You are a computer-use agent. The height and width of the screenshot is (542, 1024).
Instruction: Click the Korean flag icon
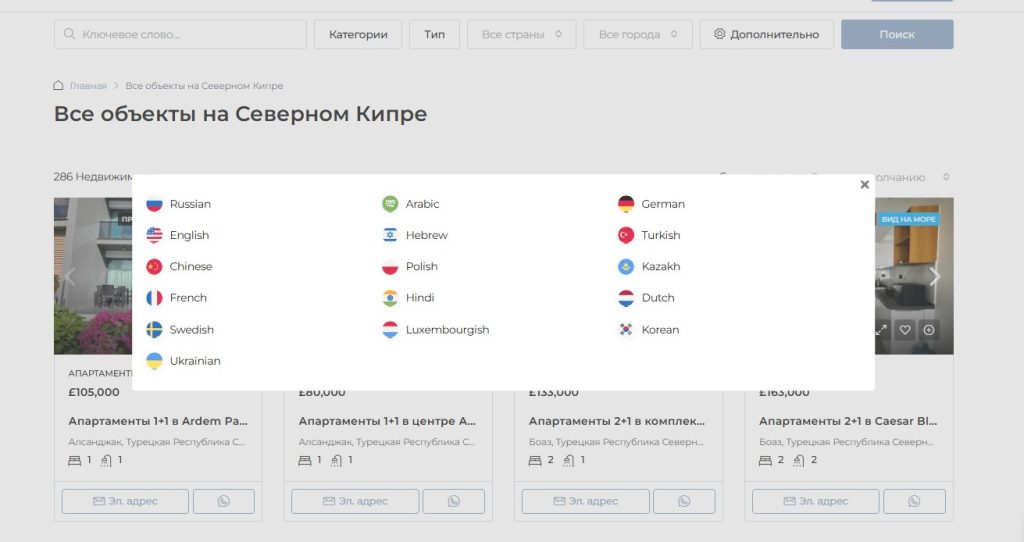[626, 330]
